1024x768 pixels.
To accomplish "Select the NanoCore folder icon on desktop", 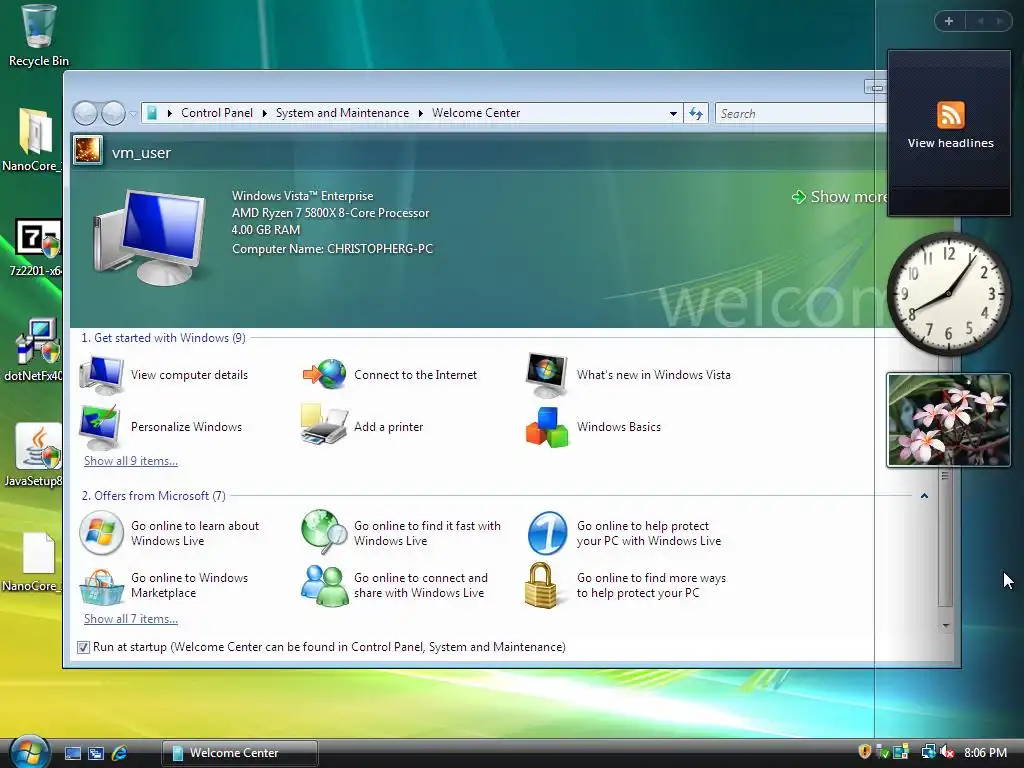I will (35, 131).
